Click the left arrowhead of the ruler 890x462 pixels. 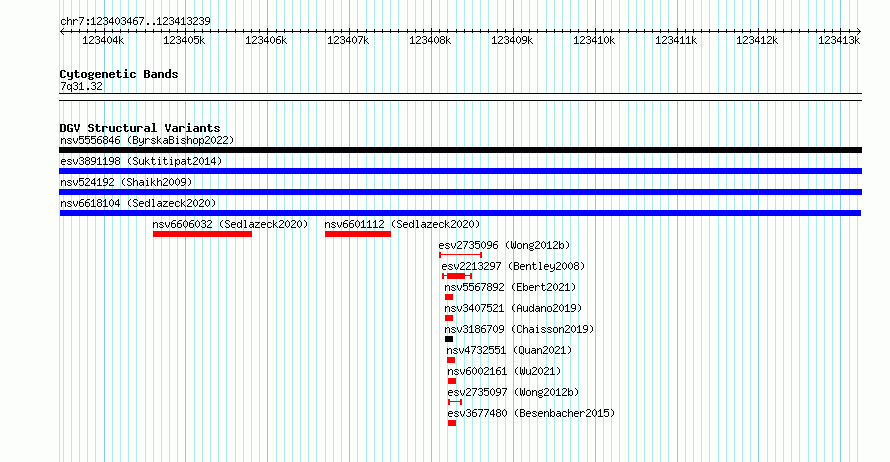coord(62,32)
